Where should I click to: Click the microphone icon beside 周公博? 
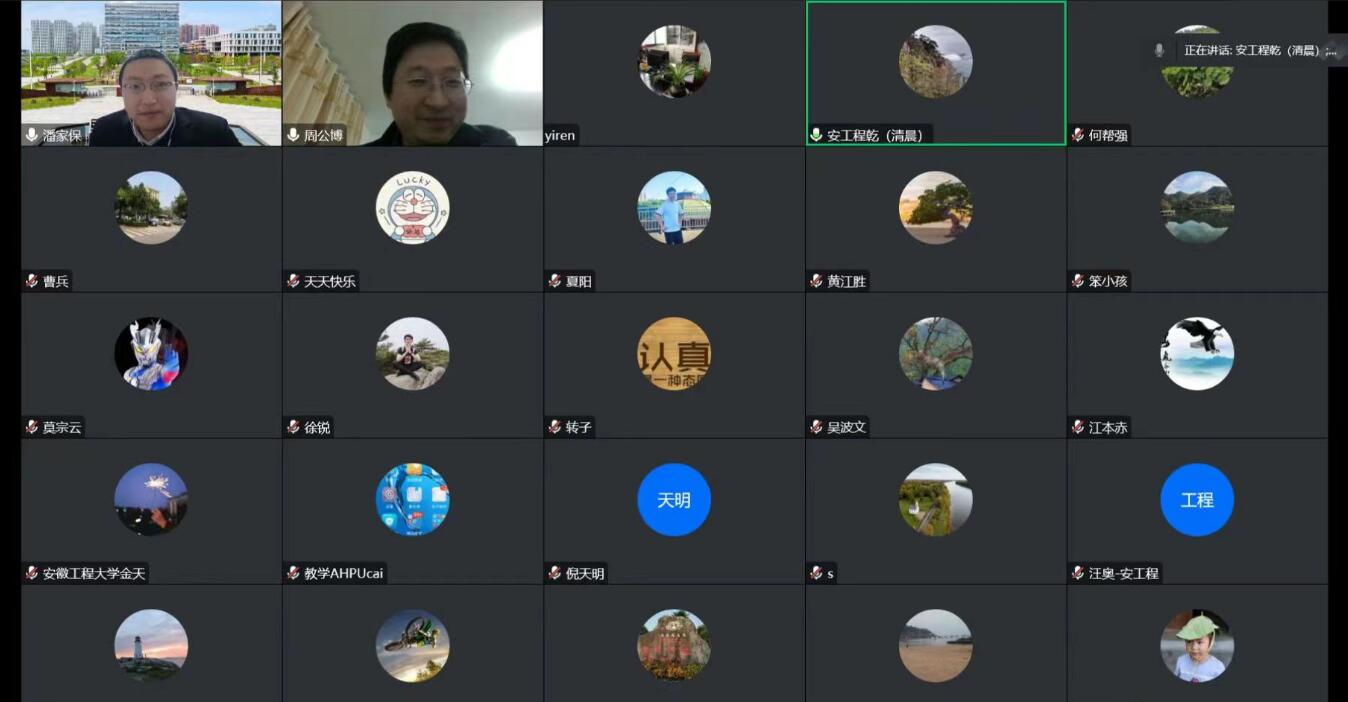click(293, 135)
